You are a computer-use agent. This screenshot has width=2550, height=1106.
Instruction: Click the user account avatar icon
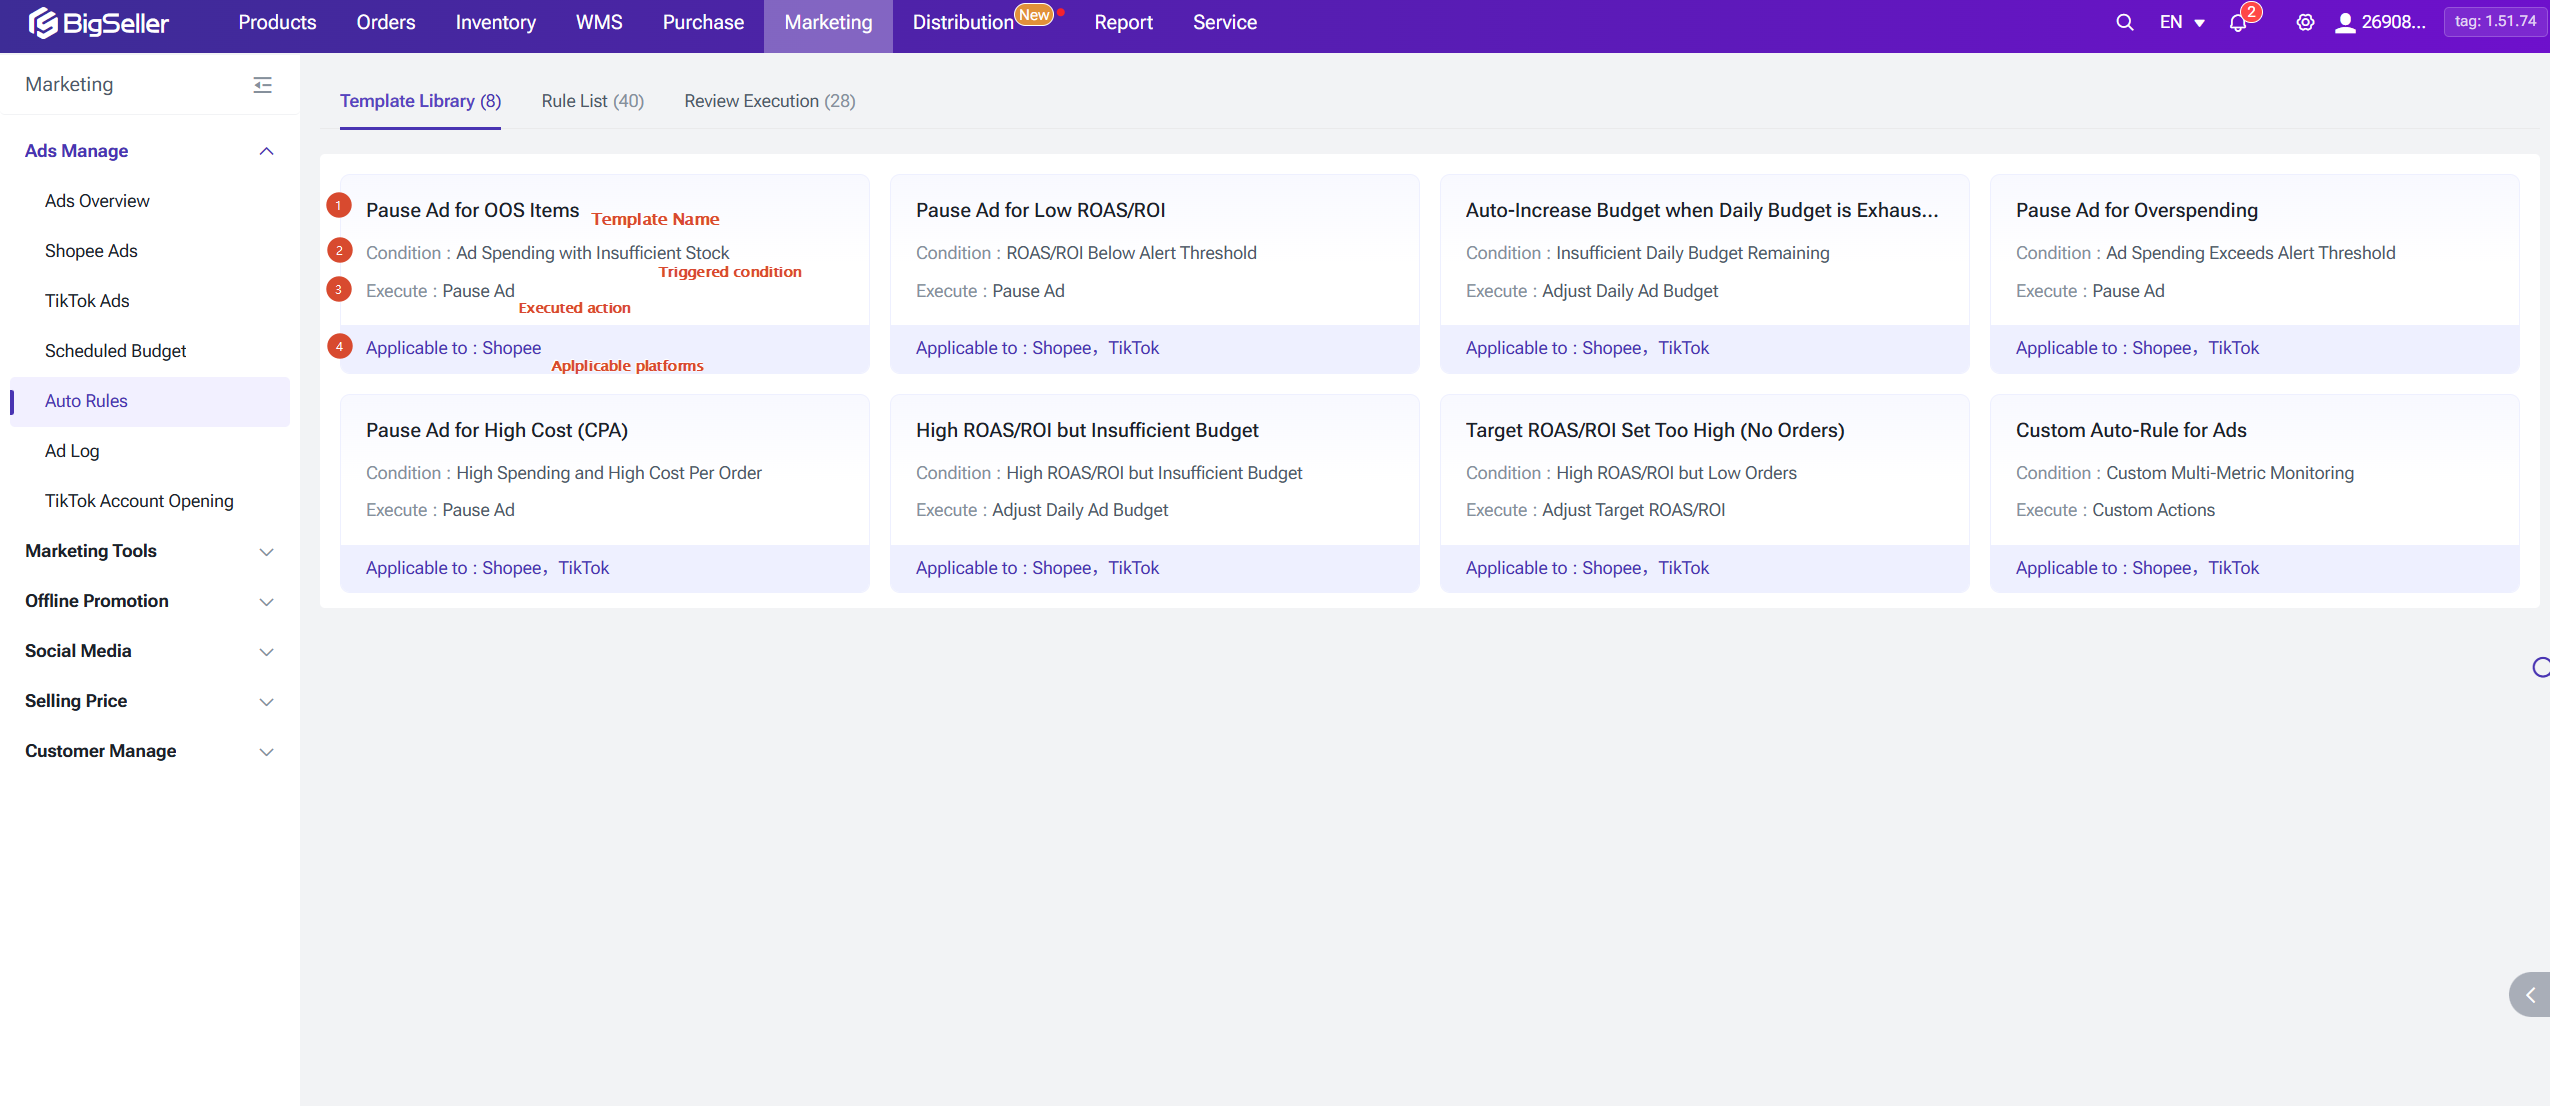[2344, 22]
